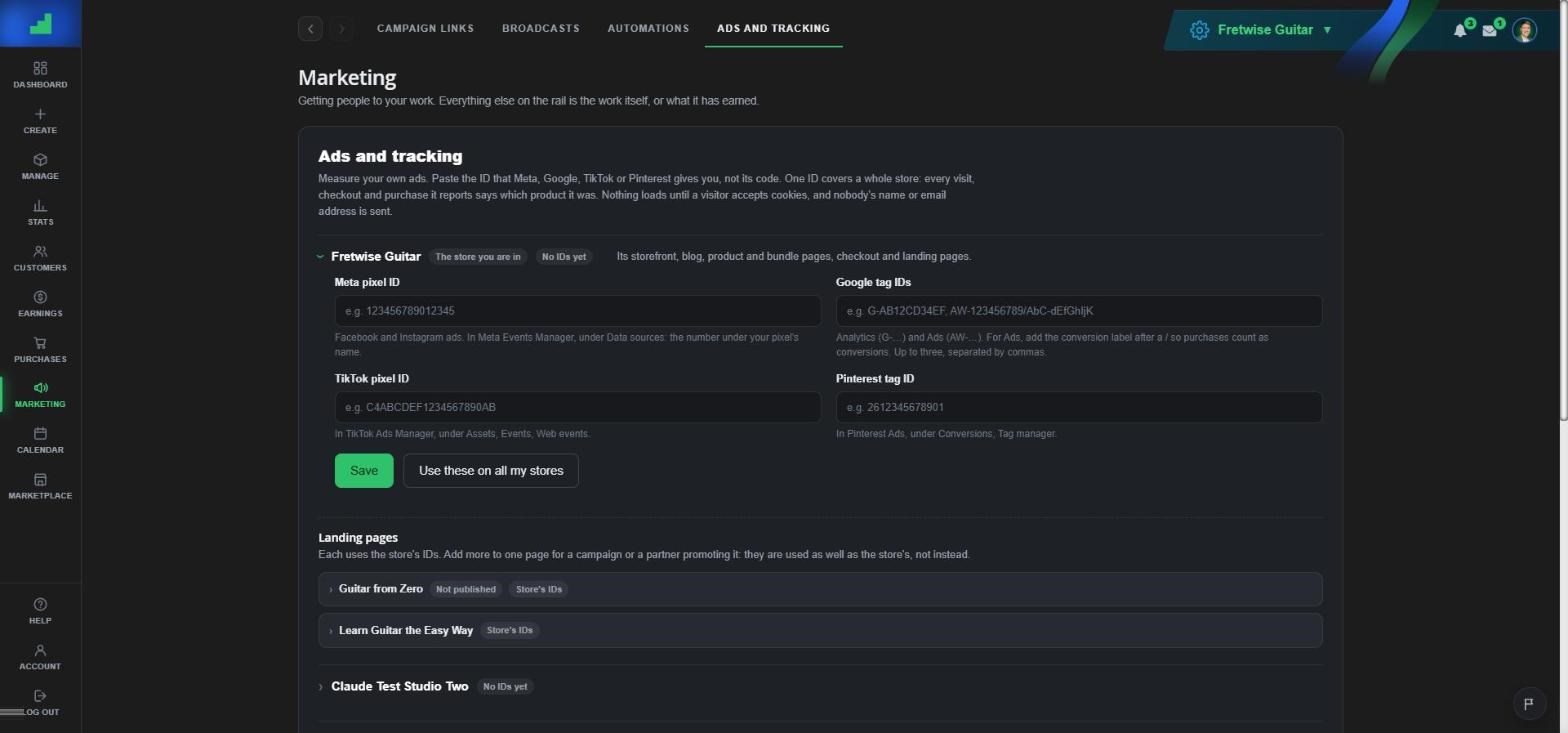Click the user profile avatar
Viewport: 1568px width, 733px height.
click(1524, 30)
